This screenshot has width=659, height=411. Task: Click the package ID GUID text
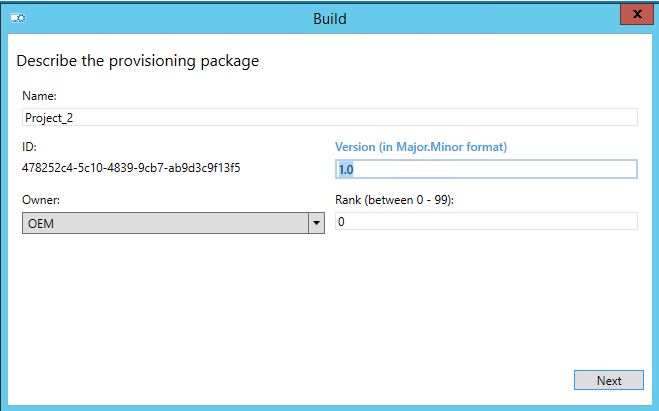click(x=131, y=168)
